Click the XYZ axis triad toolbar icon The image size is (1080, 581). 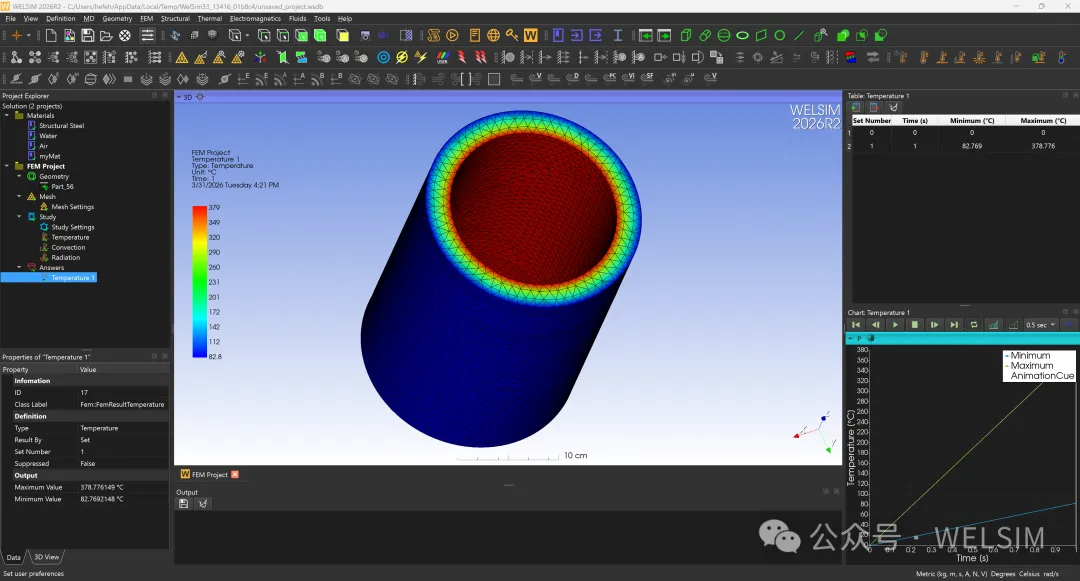260,57
